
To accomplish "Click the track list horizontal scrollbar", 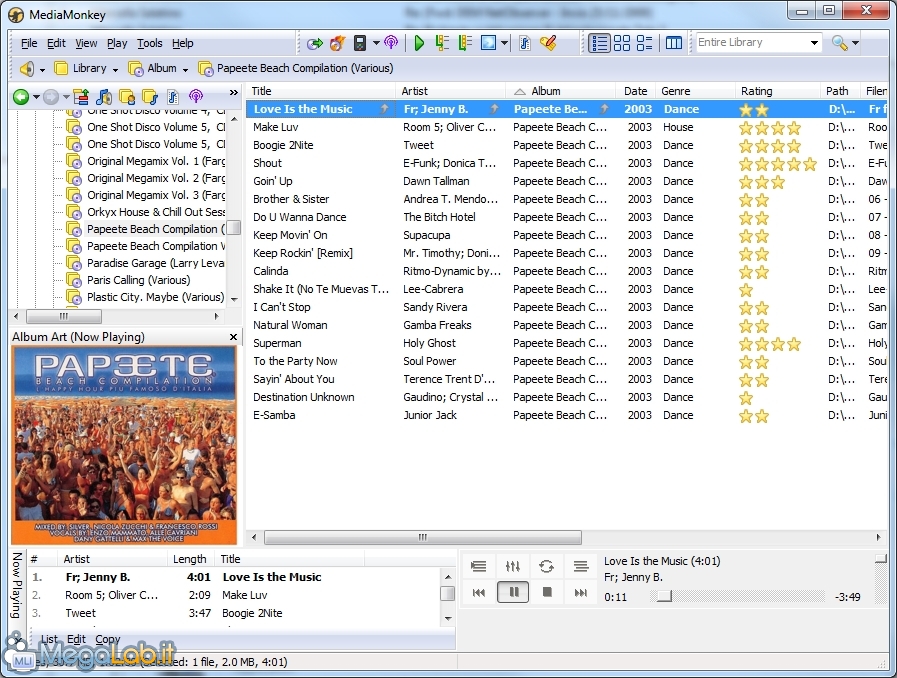I will coord(423,537).
